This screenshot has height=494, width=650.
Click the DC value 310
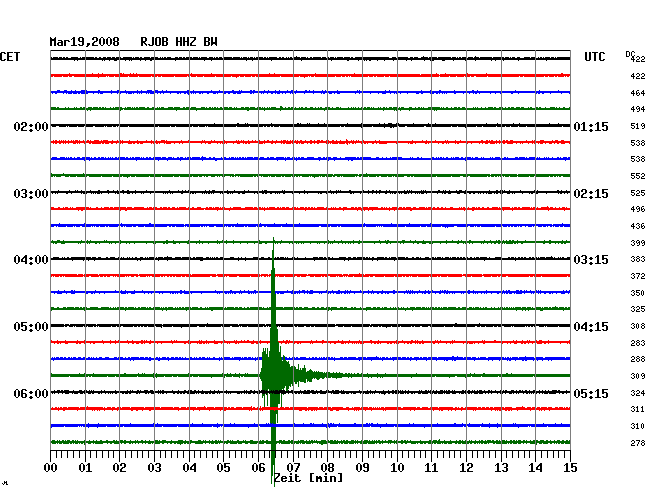click(638, 426)
